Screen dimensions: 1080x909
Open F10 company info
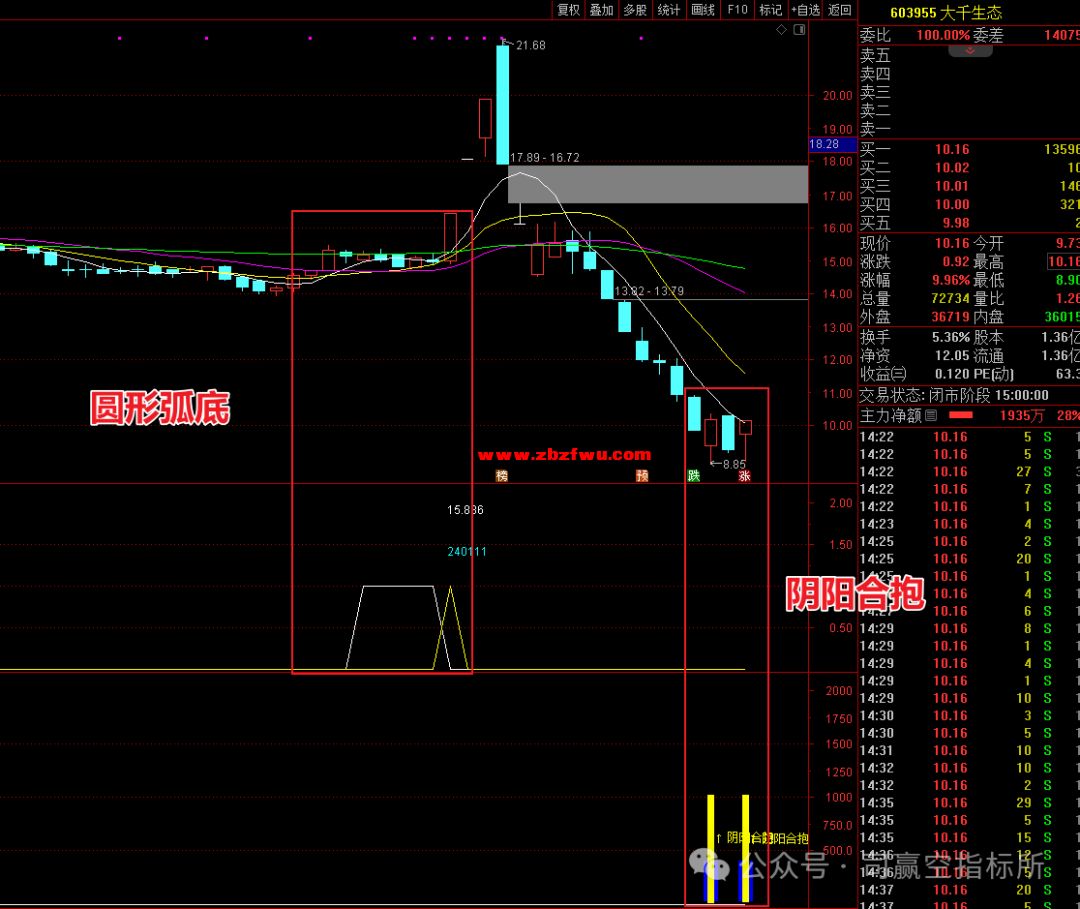tap(737, 10)
